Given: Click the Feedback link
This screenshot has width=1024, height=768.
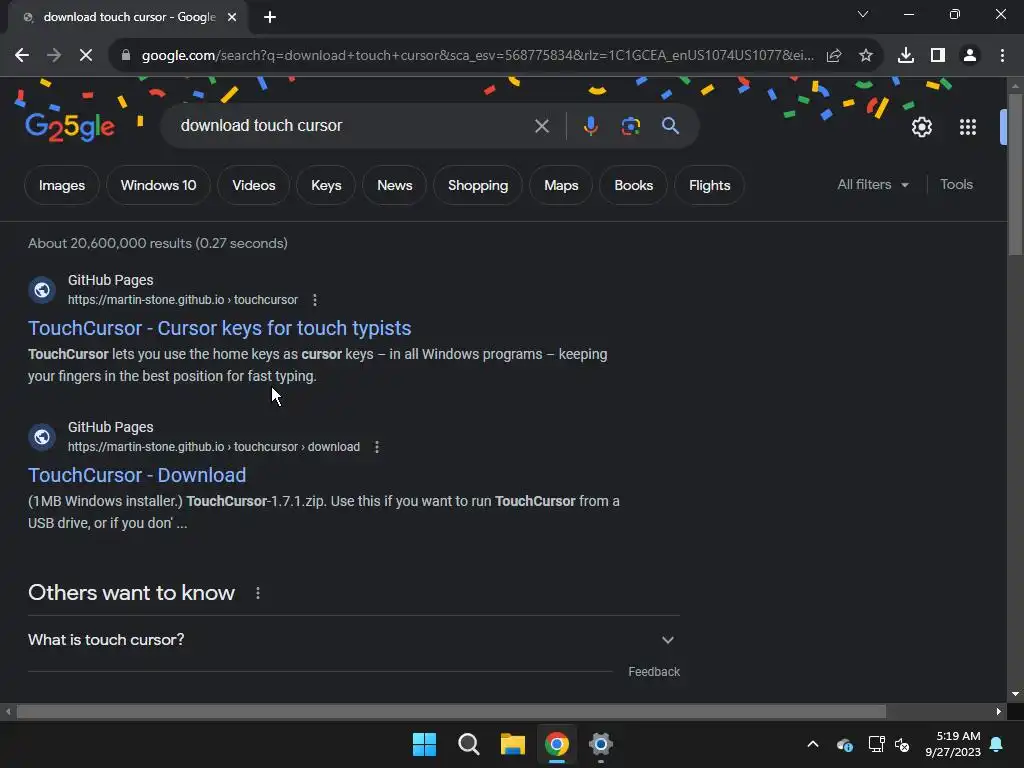Looking at the screenshot, I should click(654, 672).
